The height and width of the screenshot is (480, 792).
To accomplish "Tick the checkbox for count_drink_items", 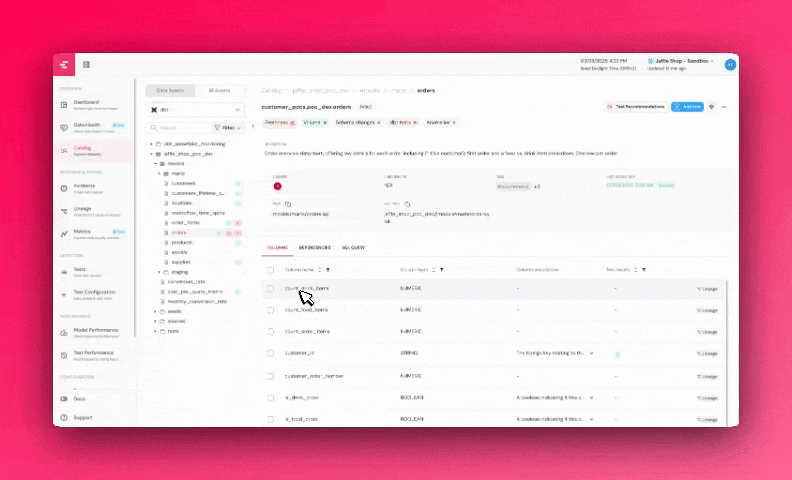I will point(271,289).
